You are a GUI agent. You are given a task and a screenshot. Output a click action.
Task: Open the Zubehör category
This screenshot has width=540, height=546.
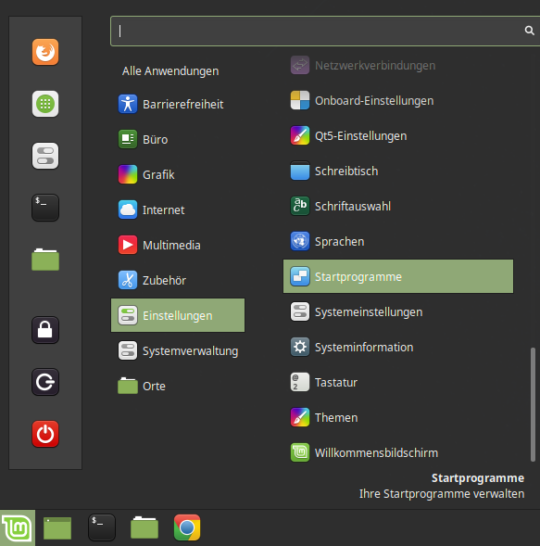point(178,280)
